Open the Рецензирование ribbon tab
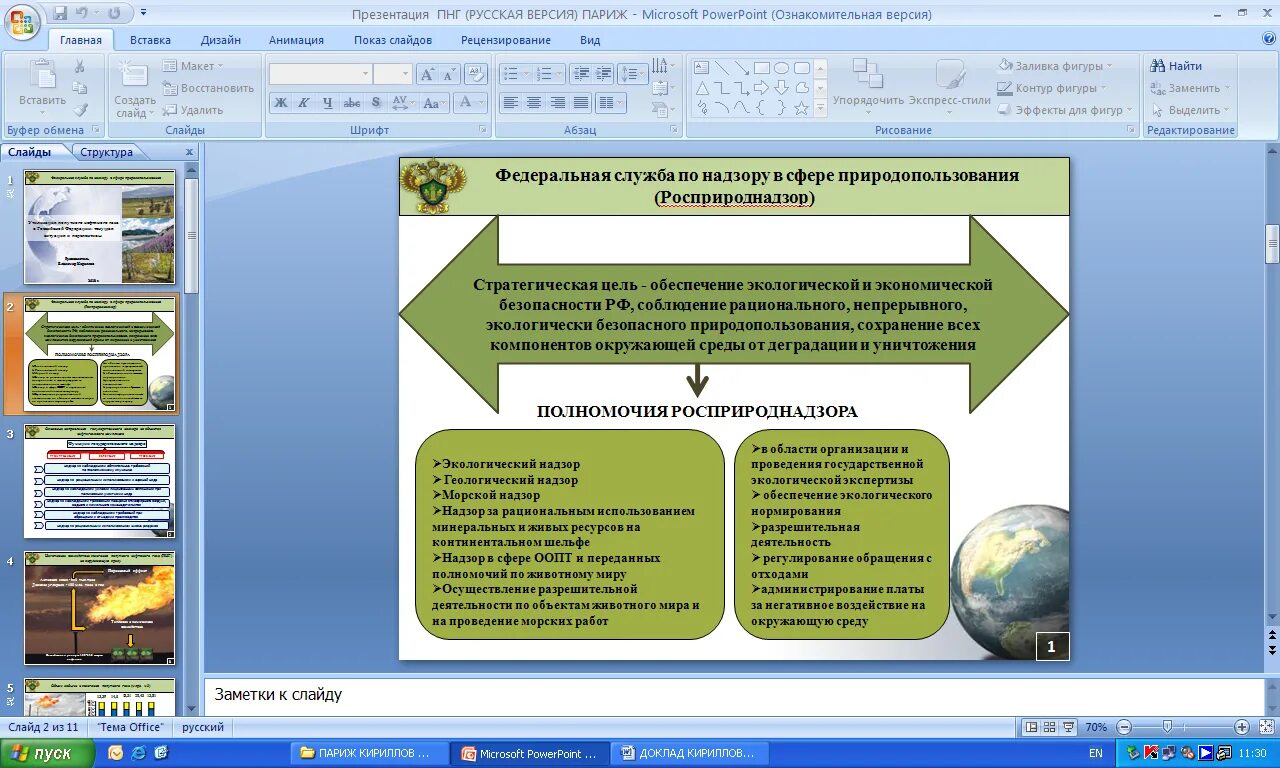 (x=506, y=40)
